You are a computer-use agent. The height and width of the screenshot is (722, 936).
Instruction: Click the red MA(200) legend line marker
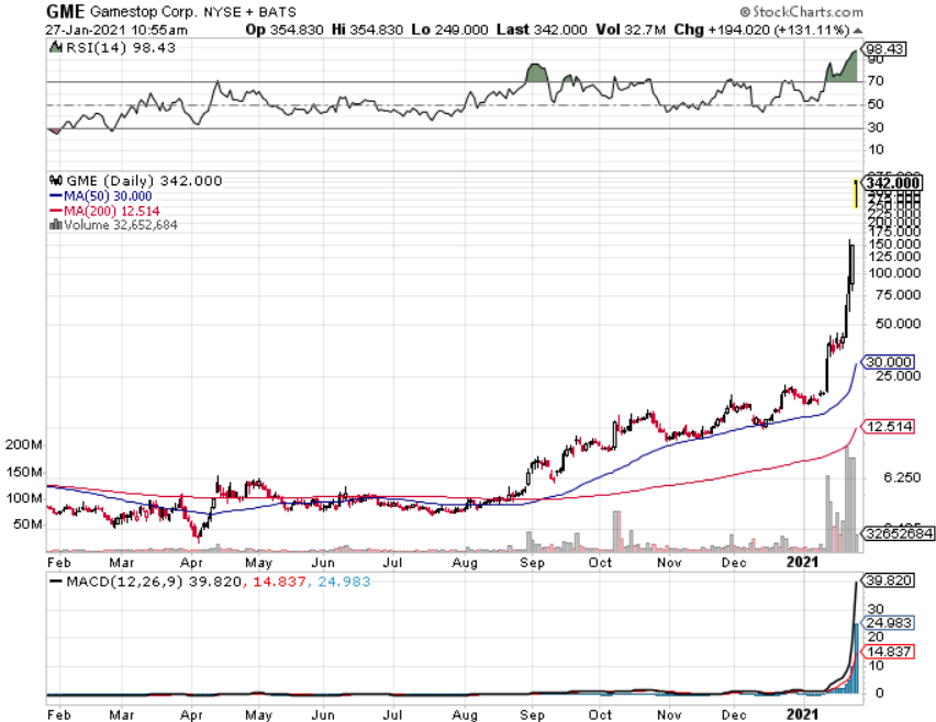coord(56,211)
